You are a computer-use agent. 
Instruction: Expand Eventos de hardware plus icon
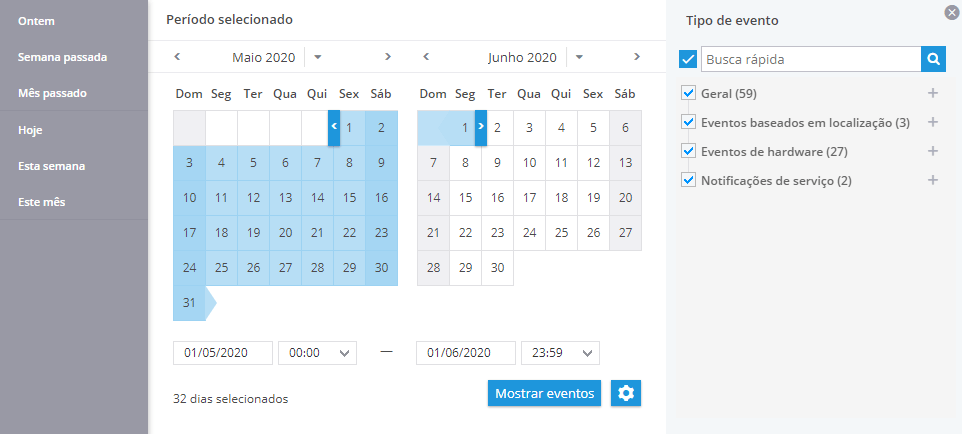933,151
